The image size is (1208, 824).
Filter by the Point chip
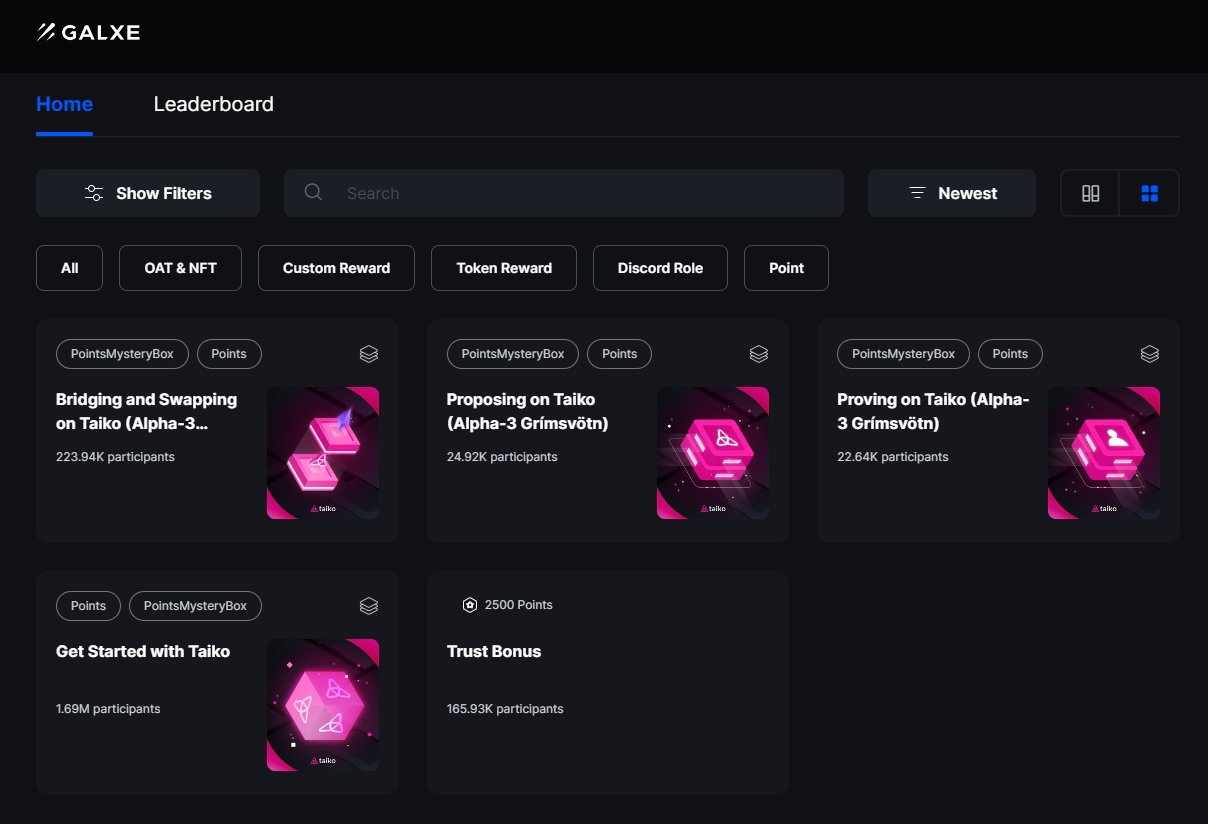[x=786, y=268]
